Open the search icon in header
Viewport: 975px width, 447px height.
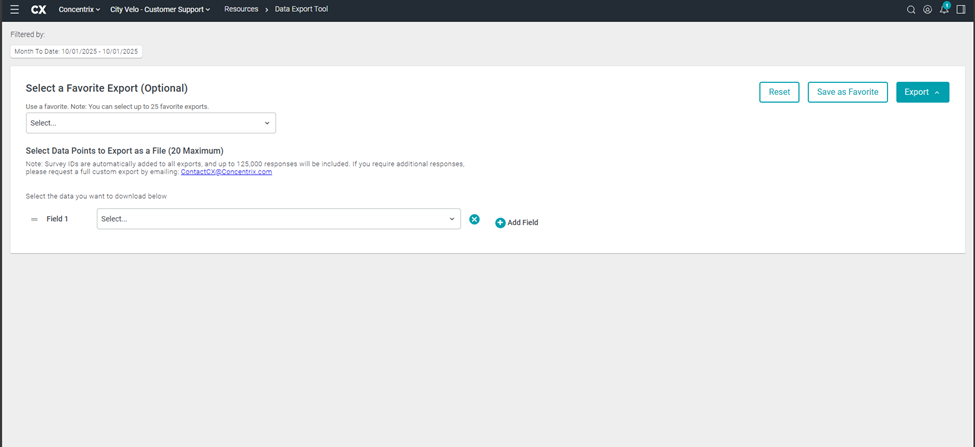pyautogui.click(x=911, y=10)
